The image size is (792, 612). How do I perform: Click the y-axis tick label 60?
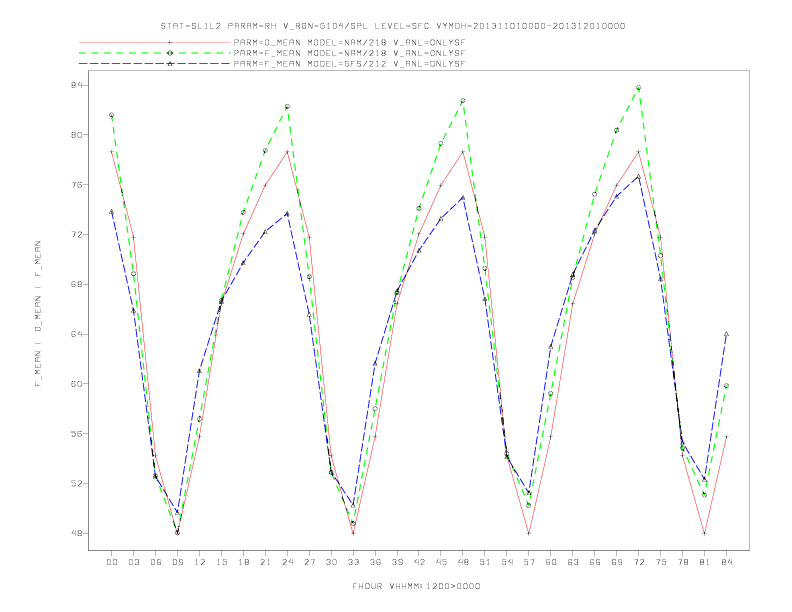click(76, 384)
